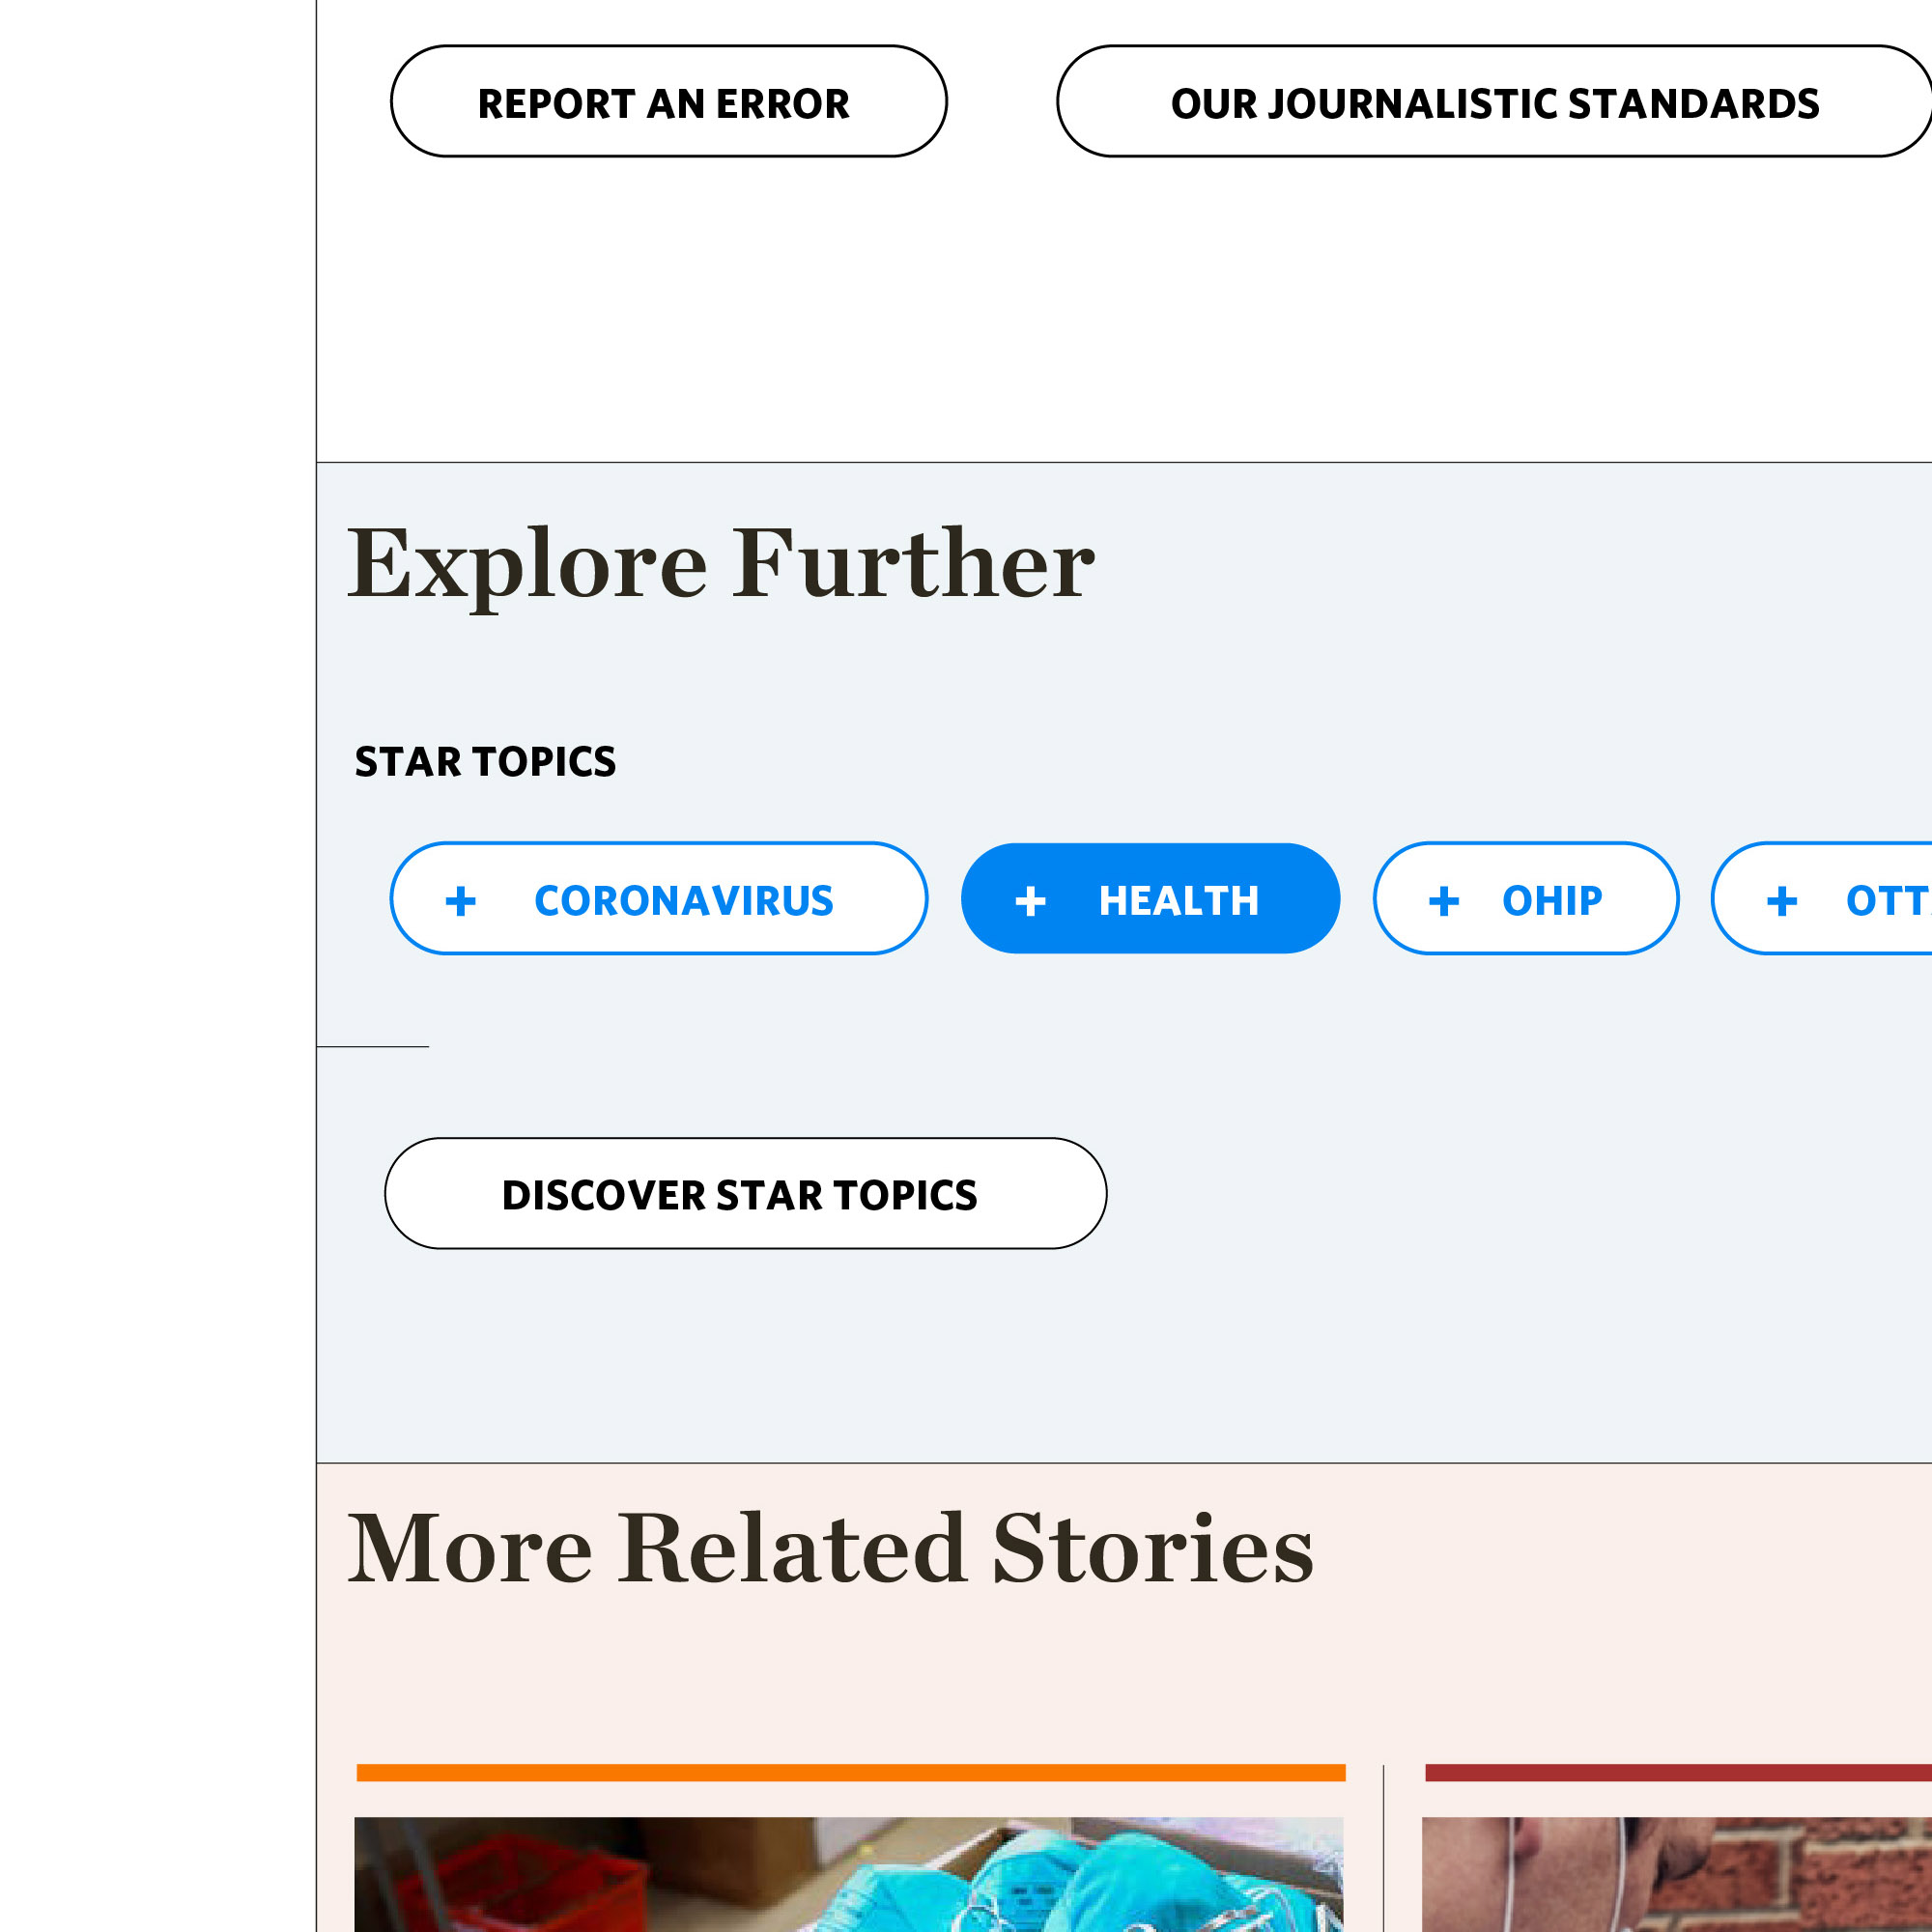Viewport: 1932px width, 1932px height.
Task: Open Our Journalistic Standards
Action: [1495, 101]
